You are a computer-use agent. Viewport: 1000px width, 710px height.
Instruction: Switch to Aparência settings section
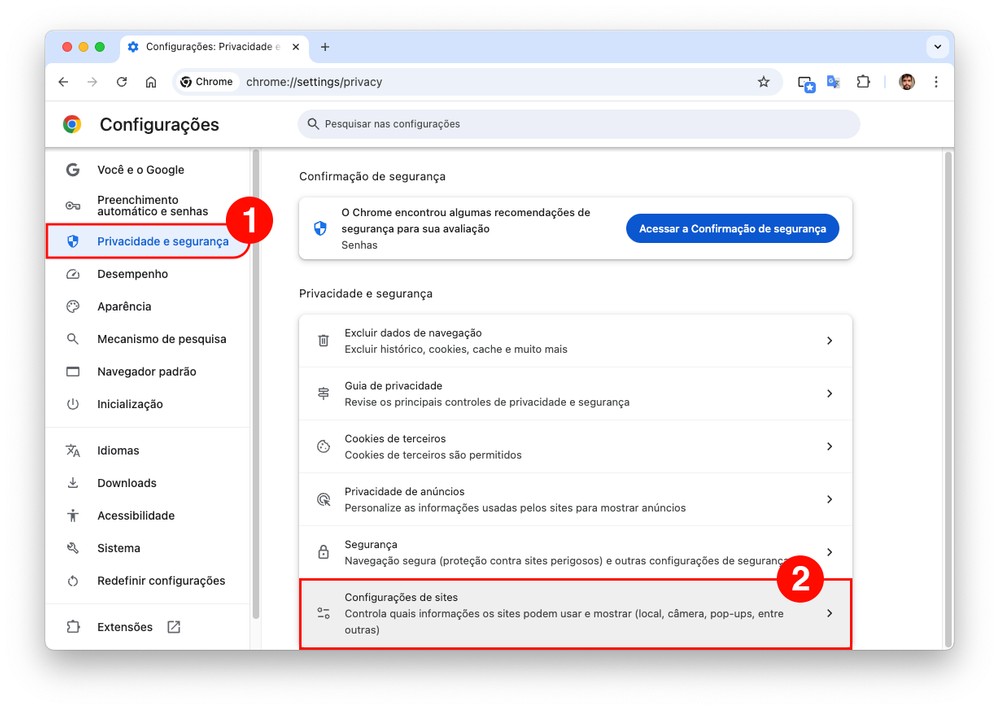[124, 307]
